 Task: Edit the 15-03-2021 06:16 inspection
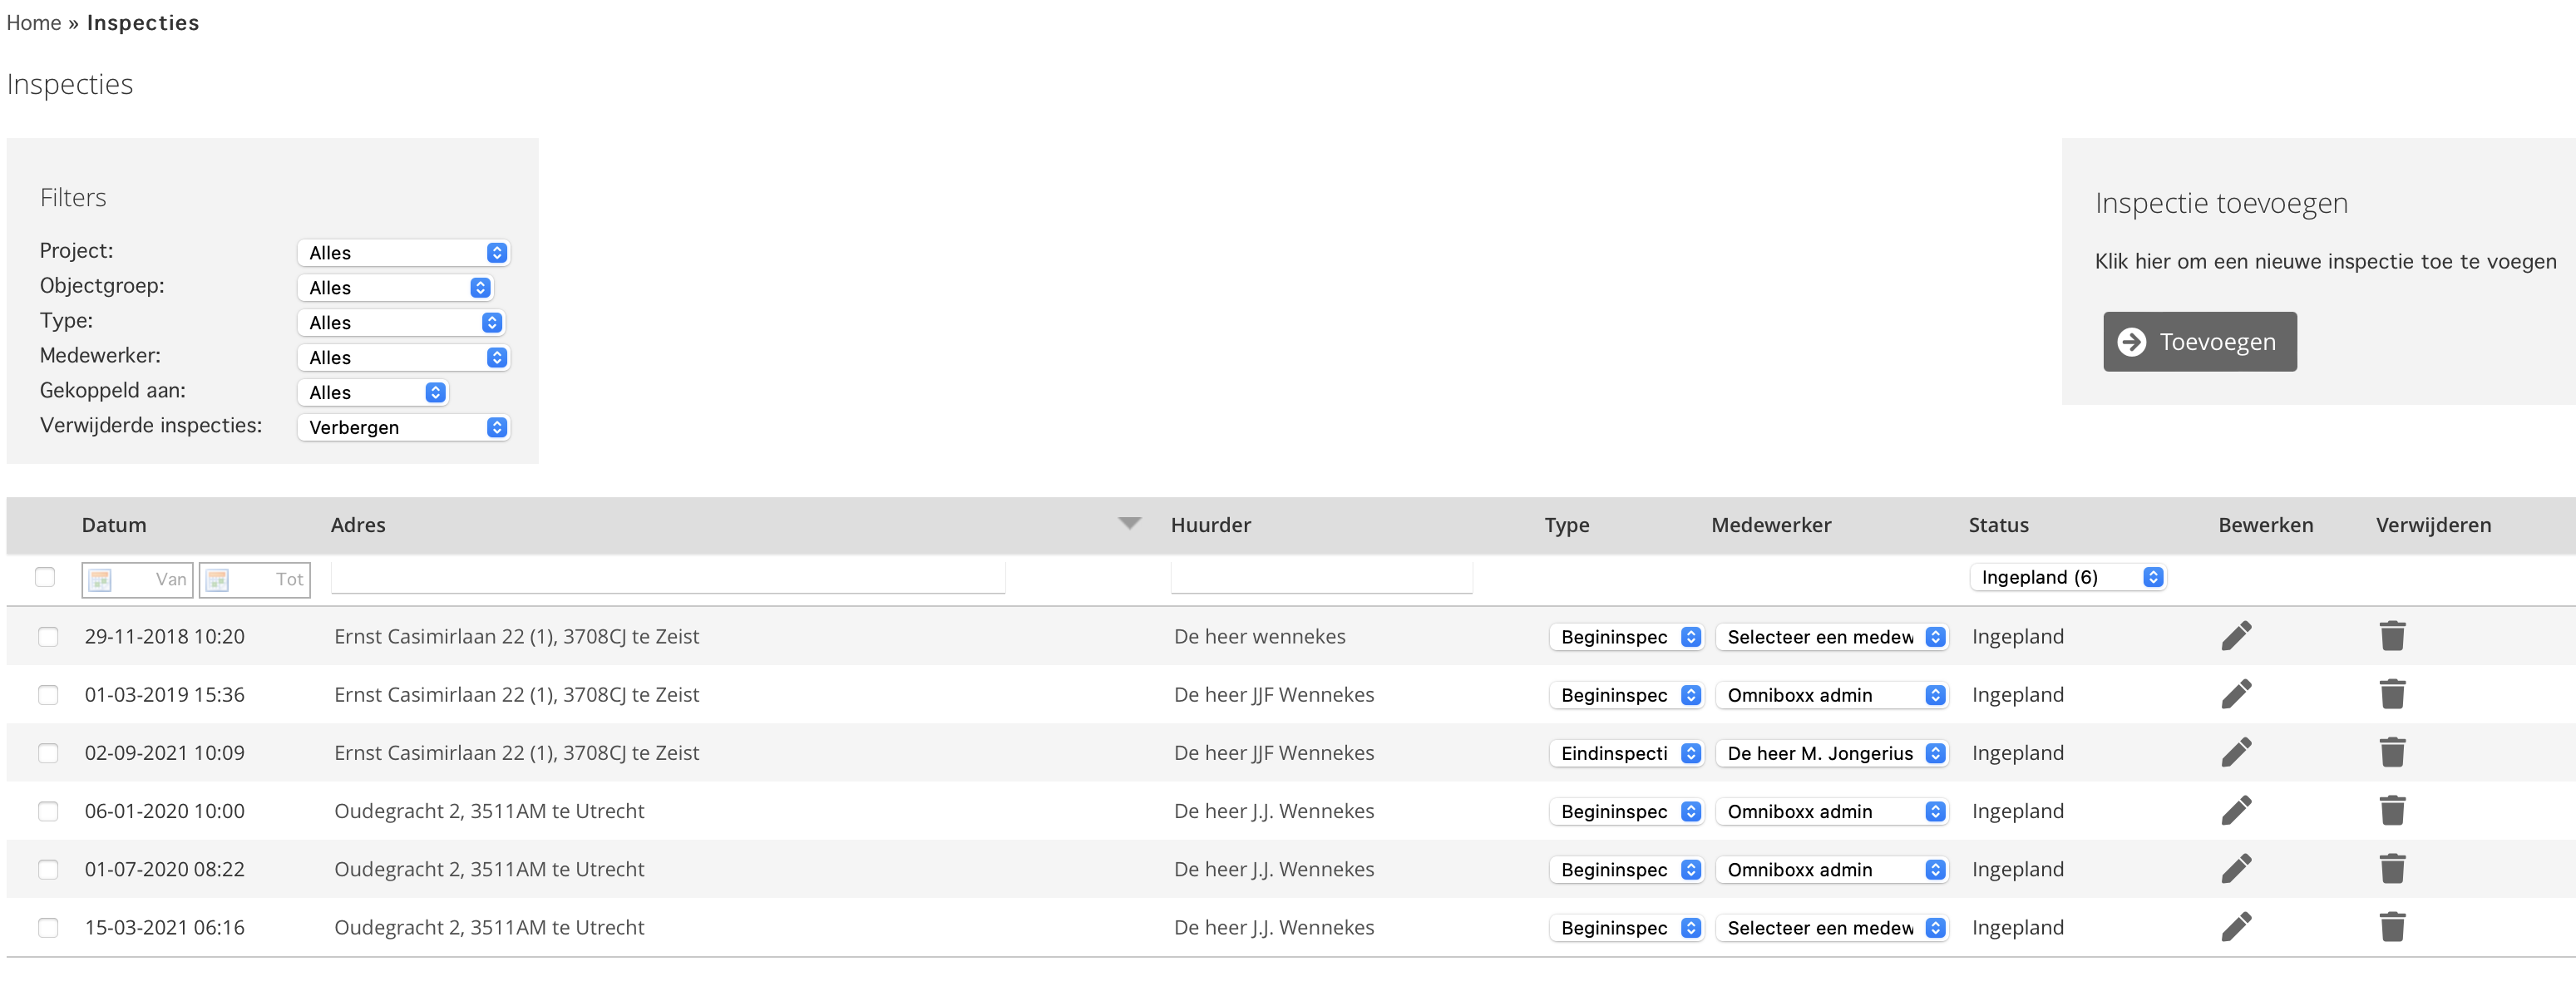[2236, 927]
